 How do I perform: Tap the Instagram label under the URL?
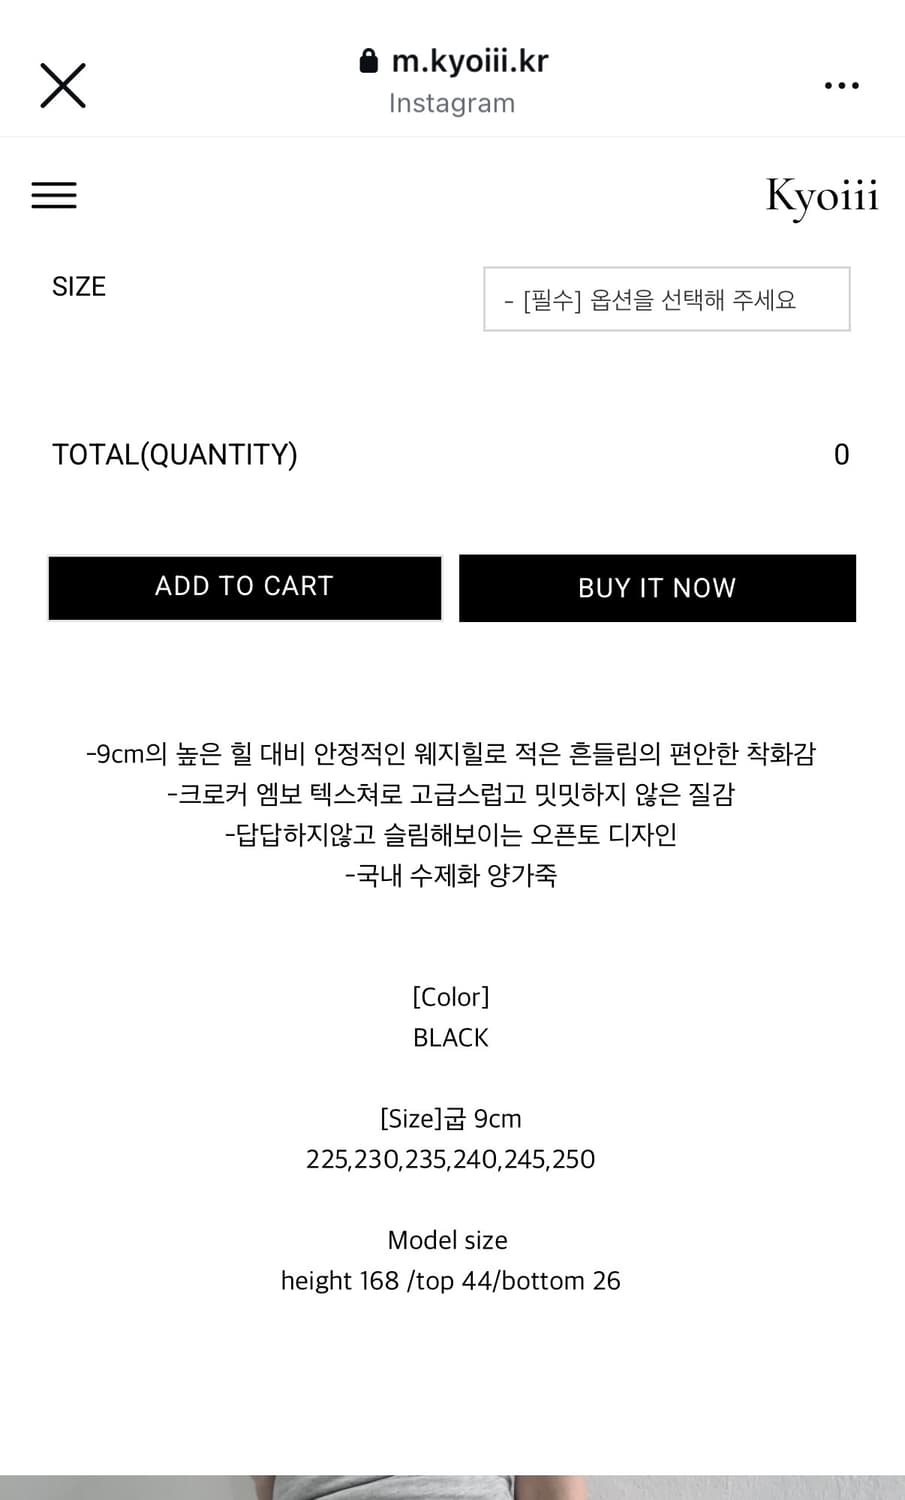tap(452, 103)
